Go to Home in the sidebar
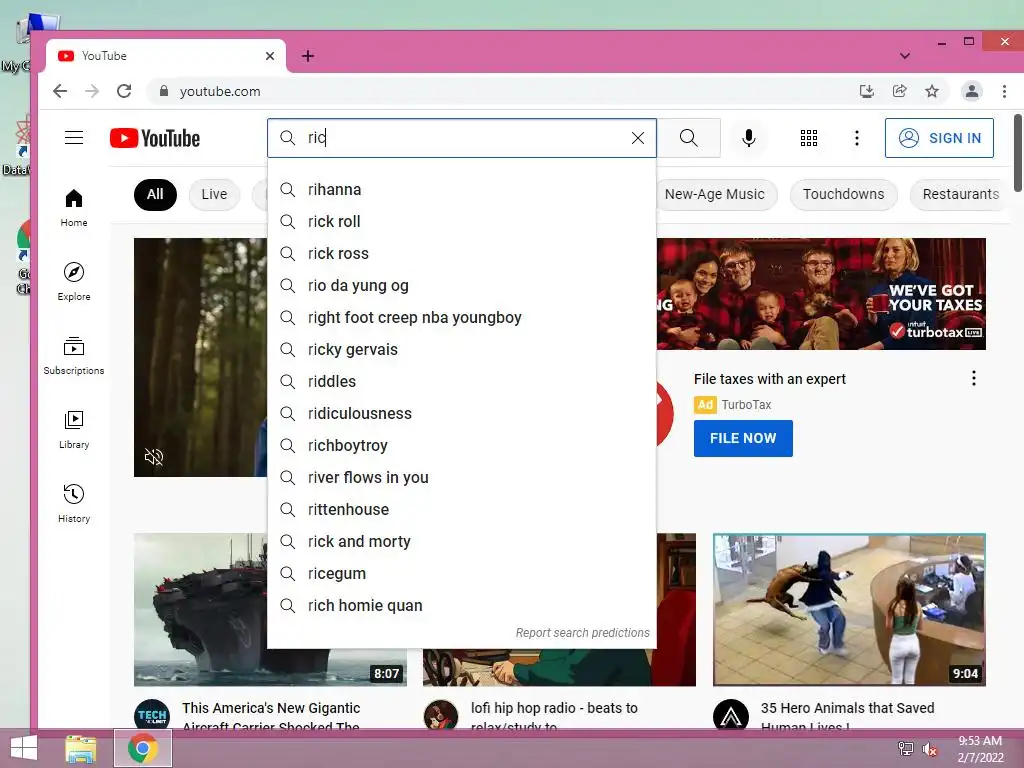 (x=74, y=208)
